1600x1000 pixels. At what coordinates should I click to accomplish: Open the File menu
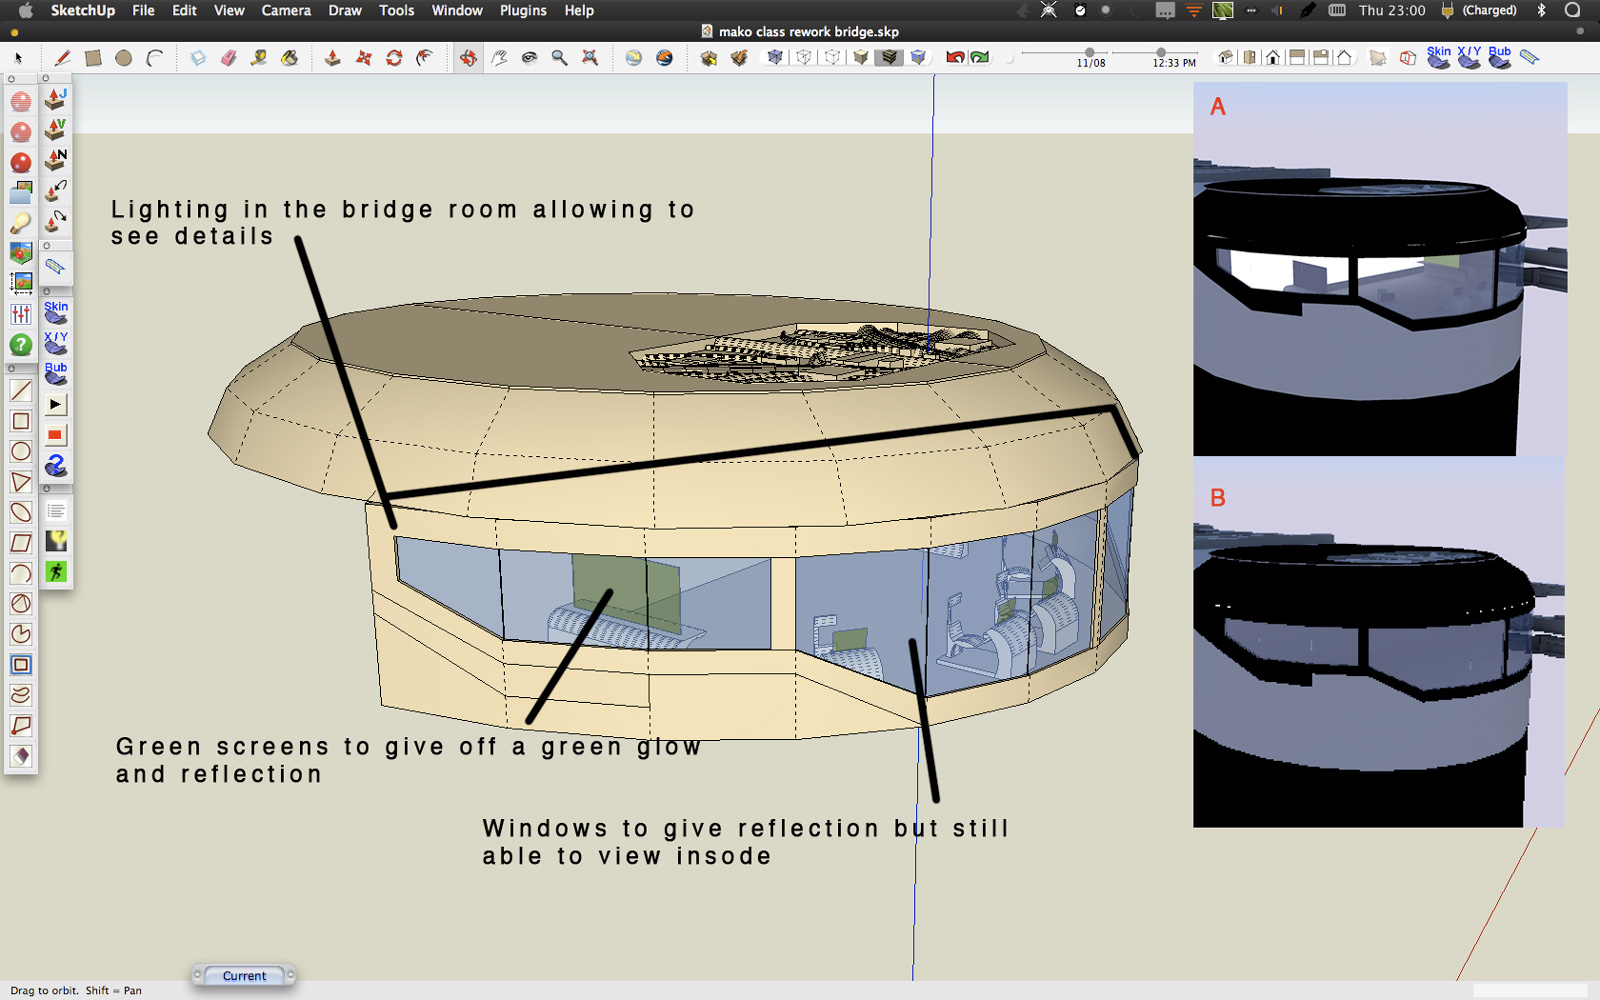coord(143,10)
